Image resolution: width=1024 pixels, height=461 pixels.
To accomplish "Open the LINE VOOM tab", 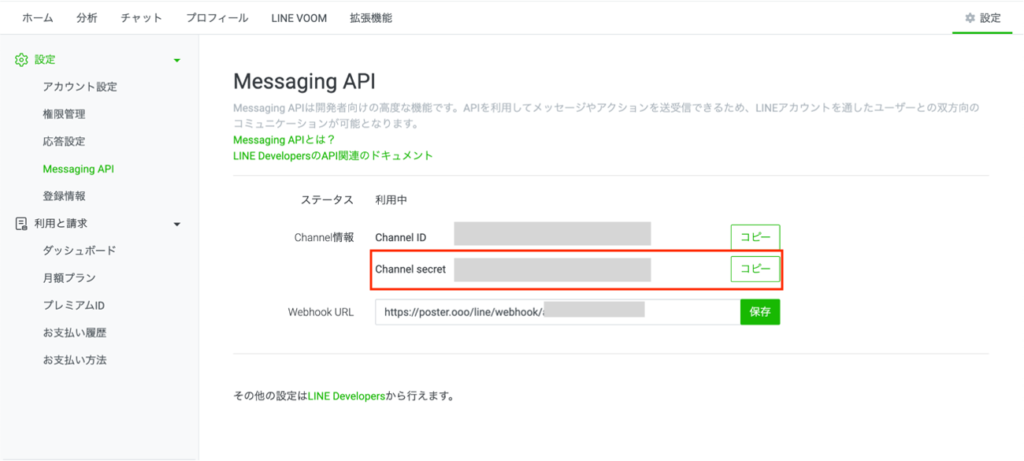I will (x=300, y=18).
